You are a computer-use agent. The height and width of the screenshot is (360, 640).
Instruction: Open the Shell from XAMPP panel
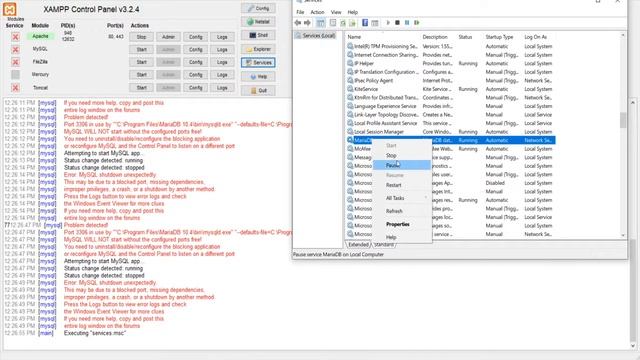coord(258,35)
